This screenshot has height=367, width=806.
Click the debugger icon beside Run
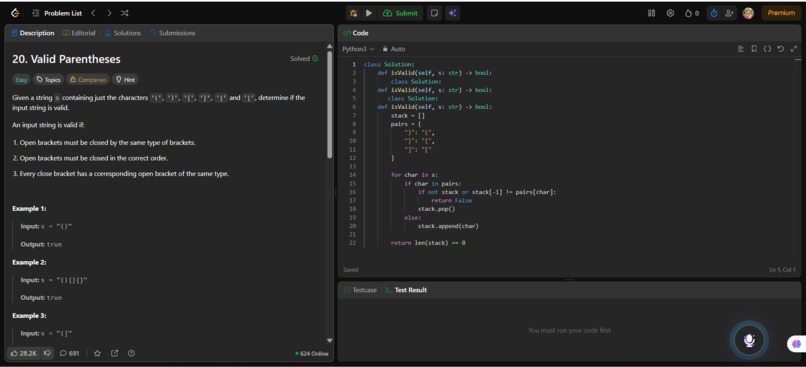click(354, 13)
